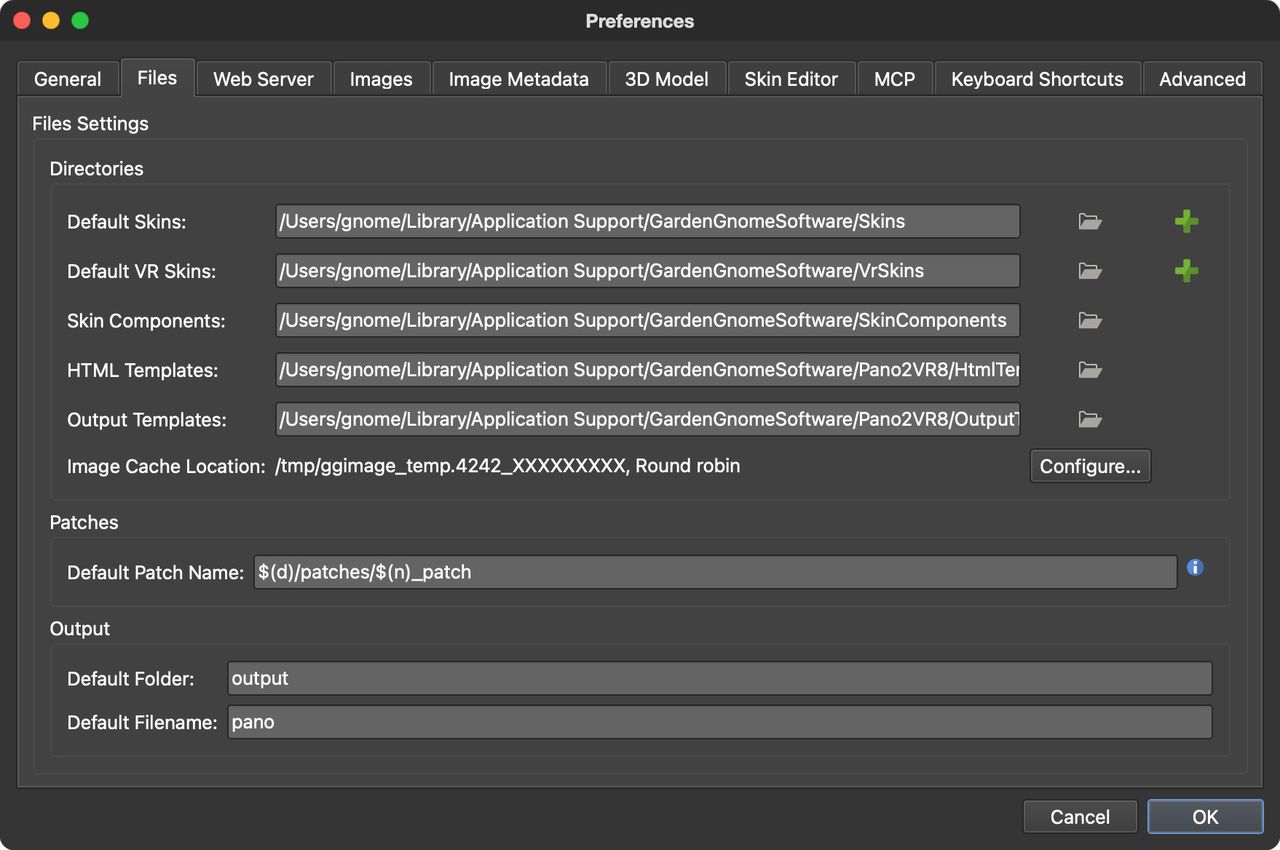Show info about Default Patch Name placeholders
1280x850 pixels.
pyautogui.click(x=1195, y=567)
